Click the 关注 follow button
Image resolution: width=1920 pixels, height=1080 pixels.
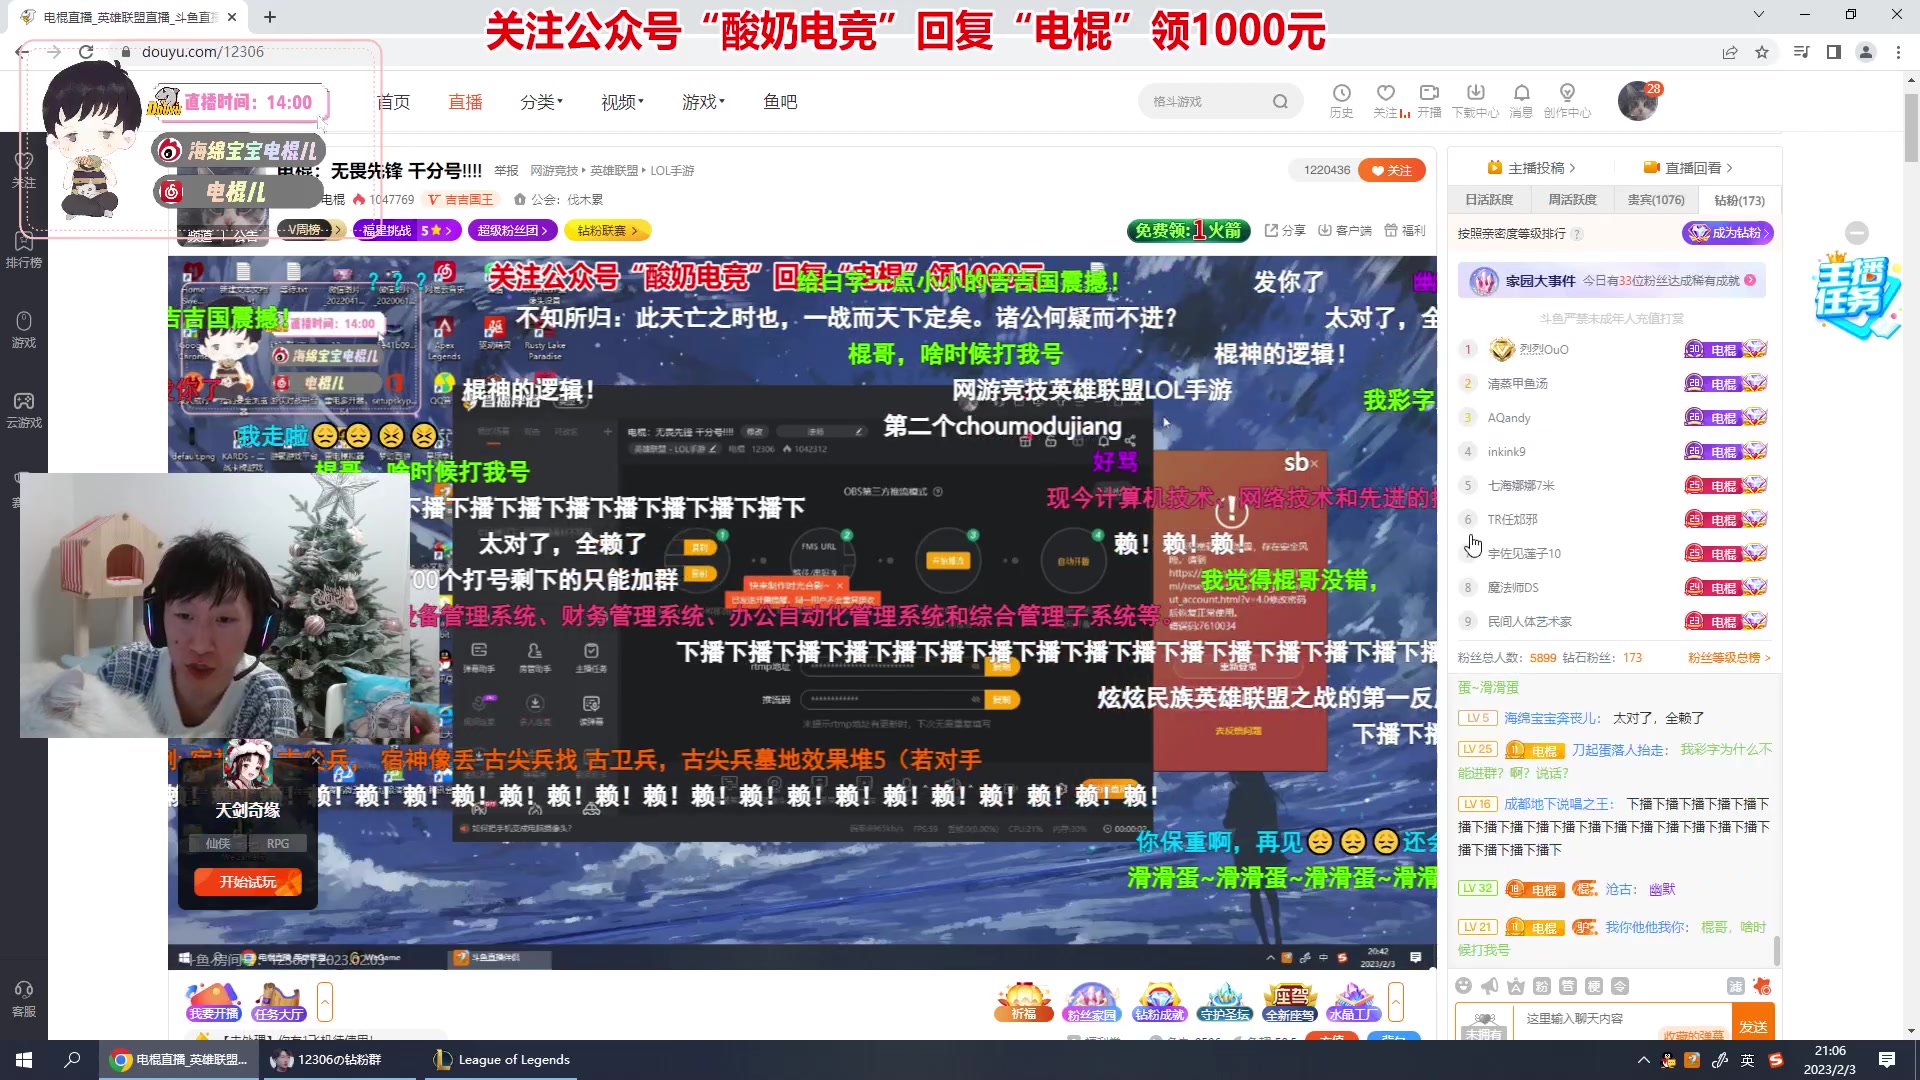[x=1392, y=170]
